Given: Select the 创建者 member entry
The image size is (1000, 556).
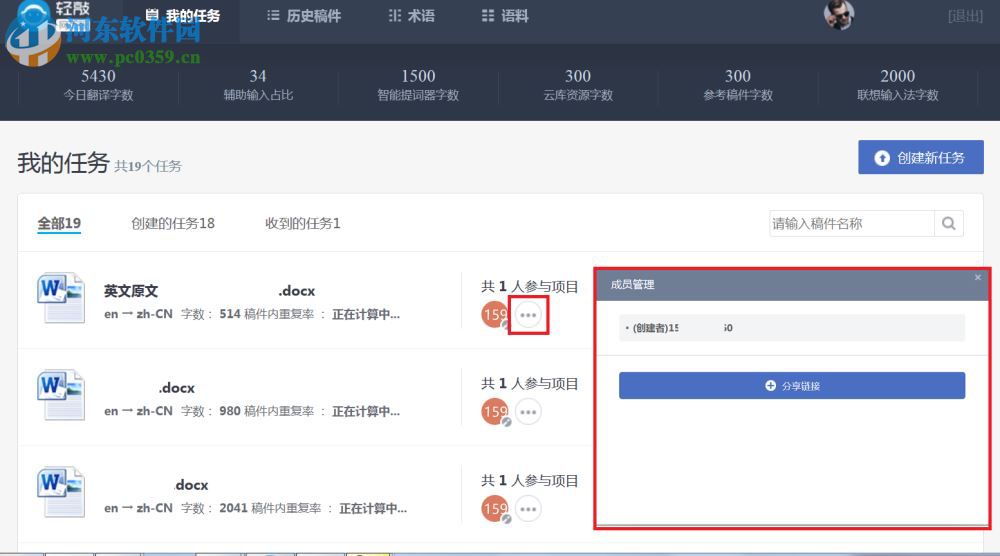Looking at the screenshot, I should 791,328.
